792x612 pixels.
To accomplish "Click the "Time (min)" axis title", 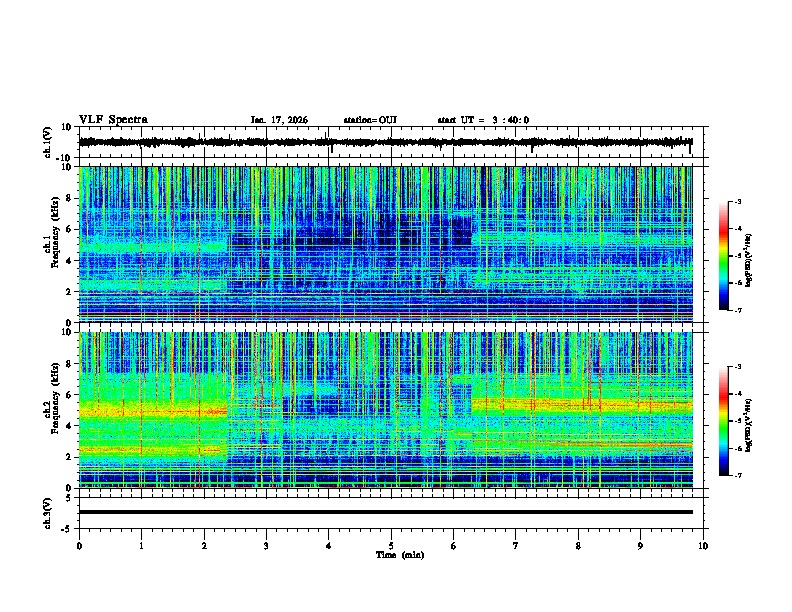I will point(400,555).
